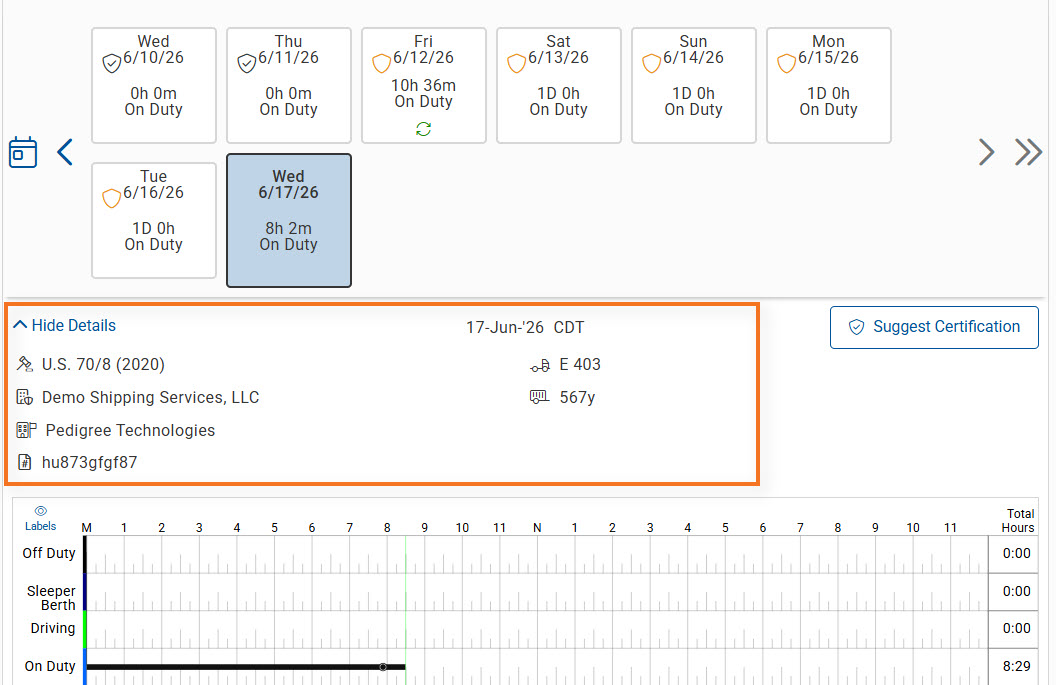
Task: Click shipping document hu873gfgf87 text
Action: [90, 463]
